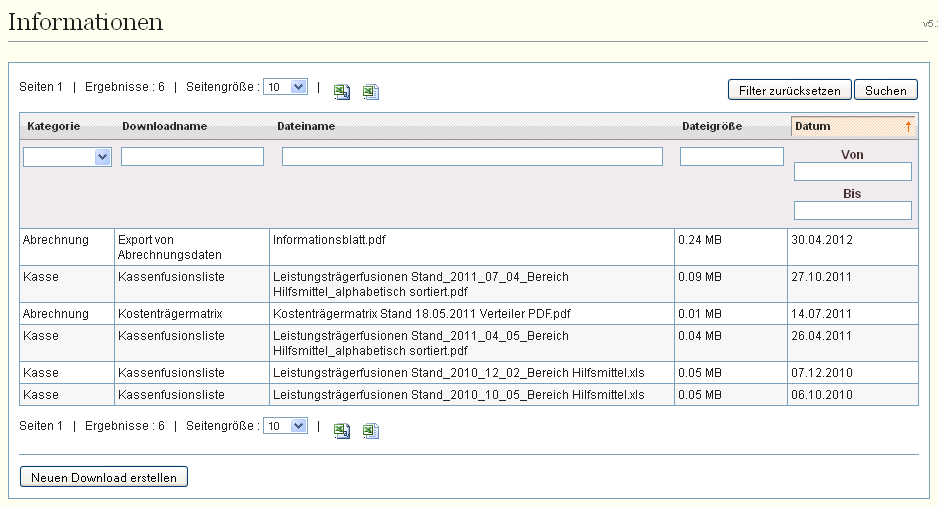Screen dimensions: 938x507
Task: Click the Bis date input field
Action: click(x=852, y=210)
